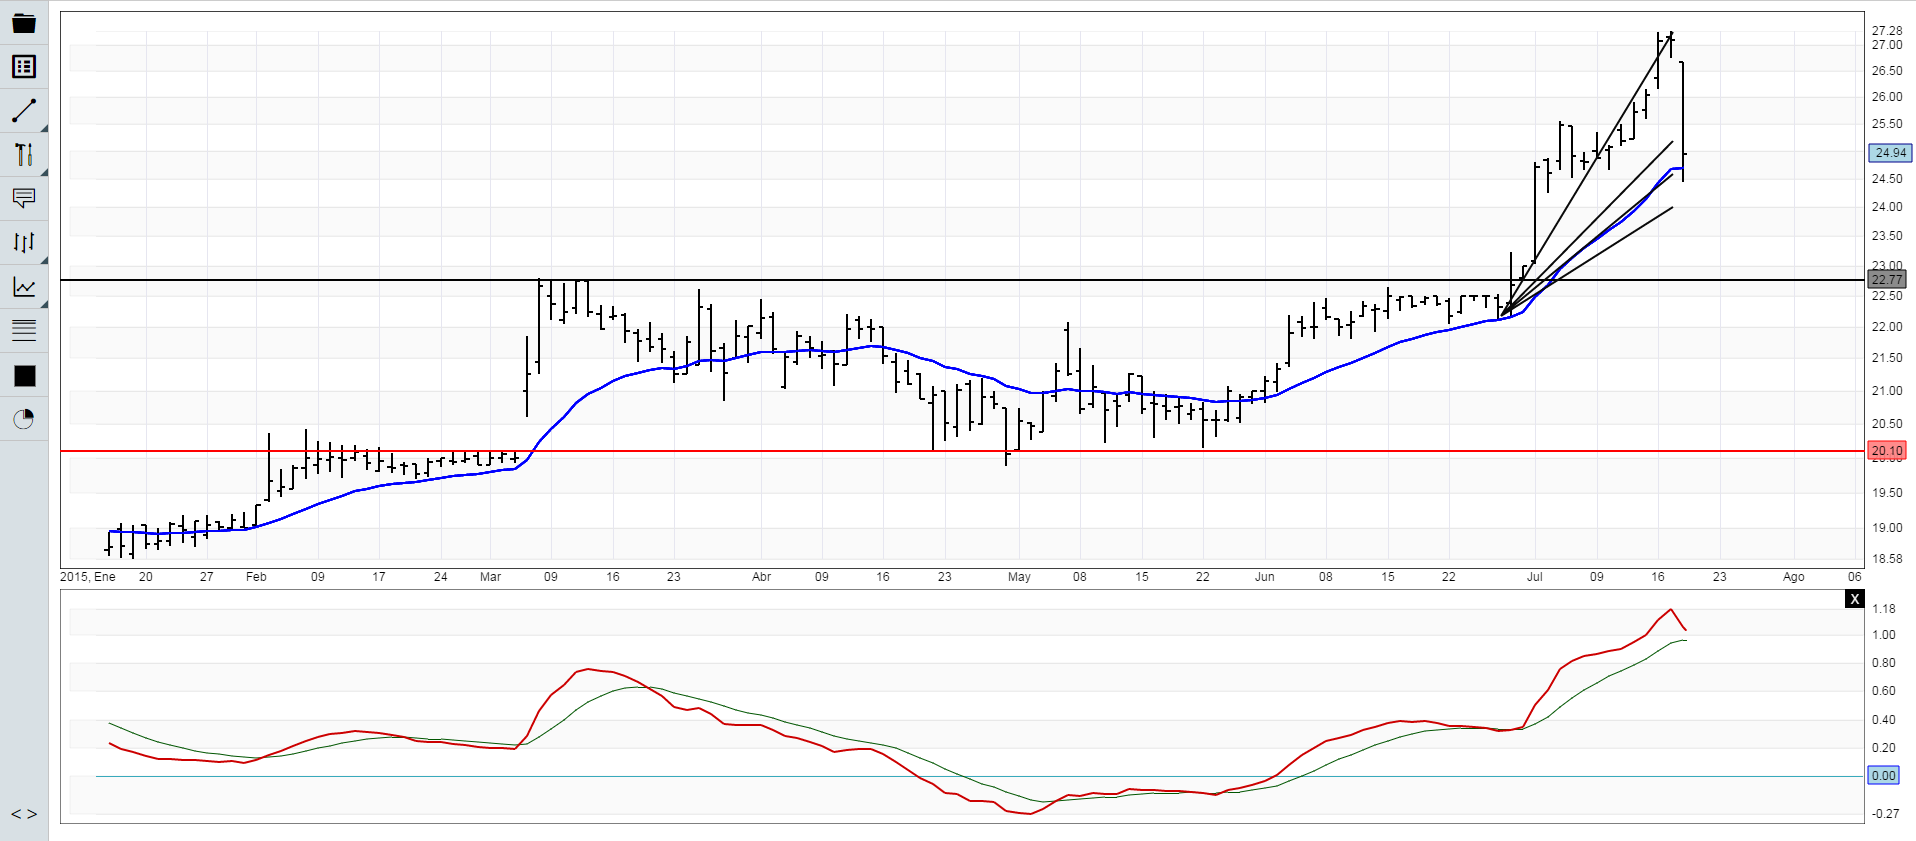Add a comment annotation with speech bubble icon
The image size is (1916, 841).
tap(24, 198)
